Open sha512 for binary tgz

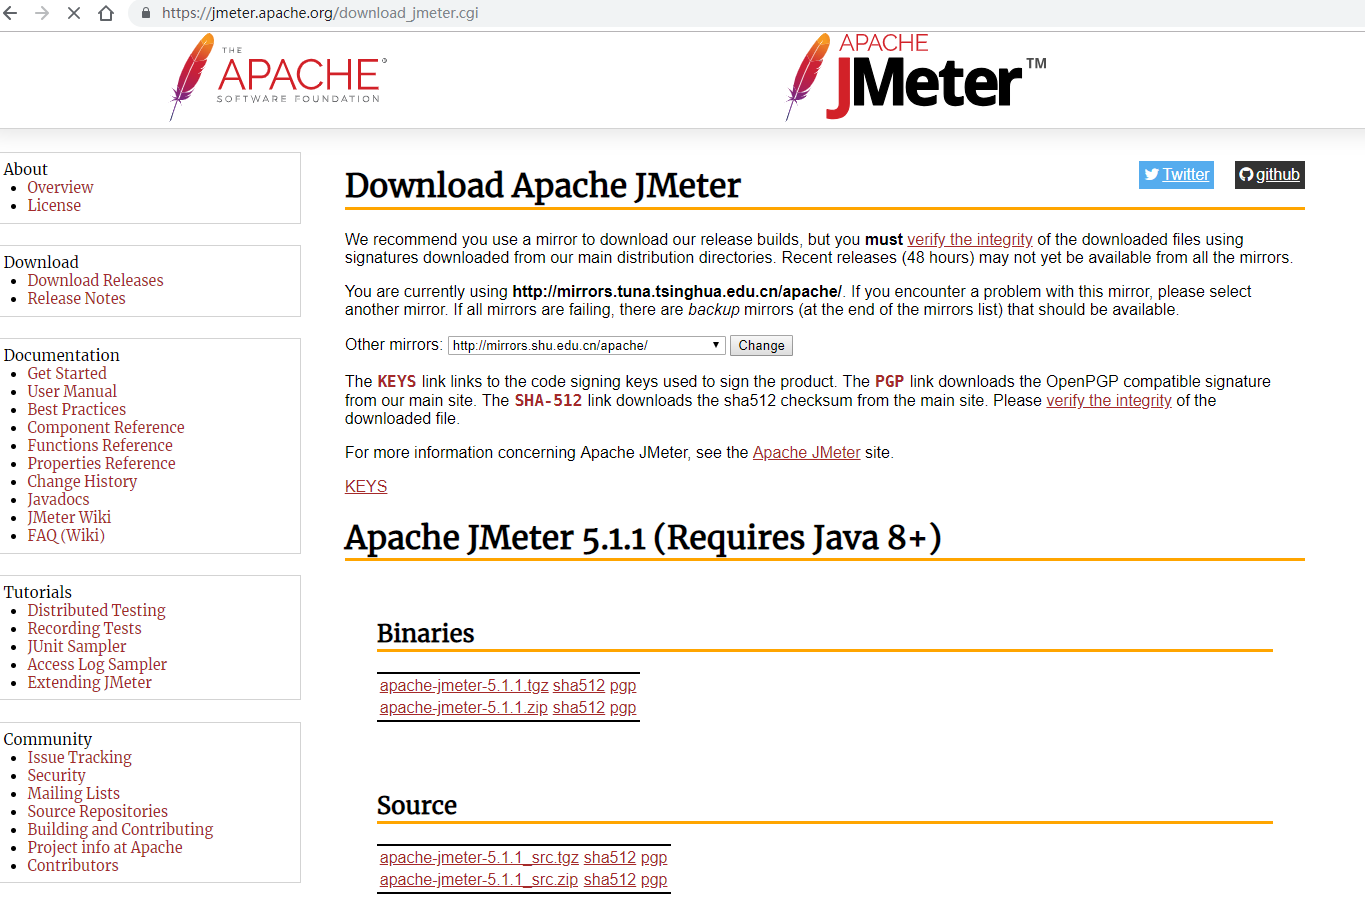[x=579, y=685]
